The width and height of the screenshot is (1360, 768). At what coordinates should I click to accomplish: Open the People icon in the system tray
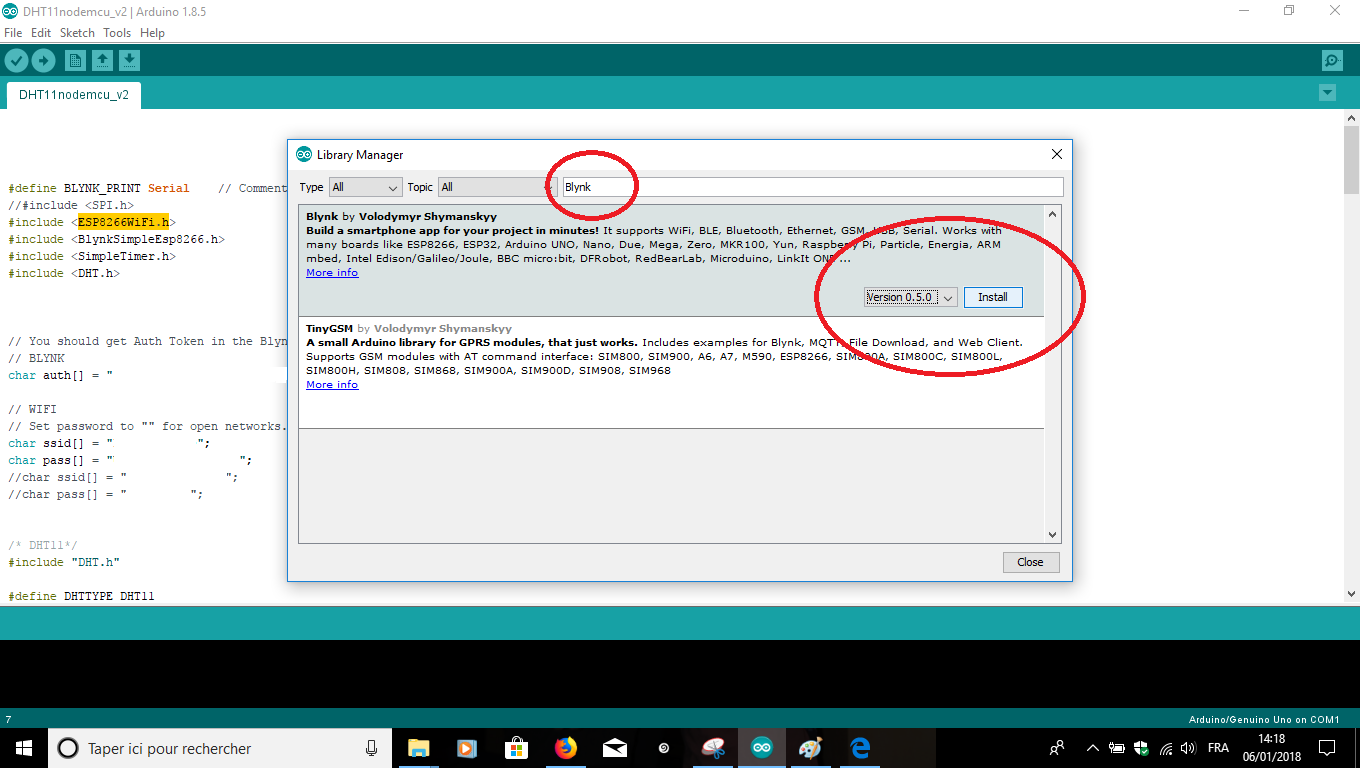(x=1056, y=748)
